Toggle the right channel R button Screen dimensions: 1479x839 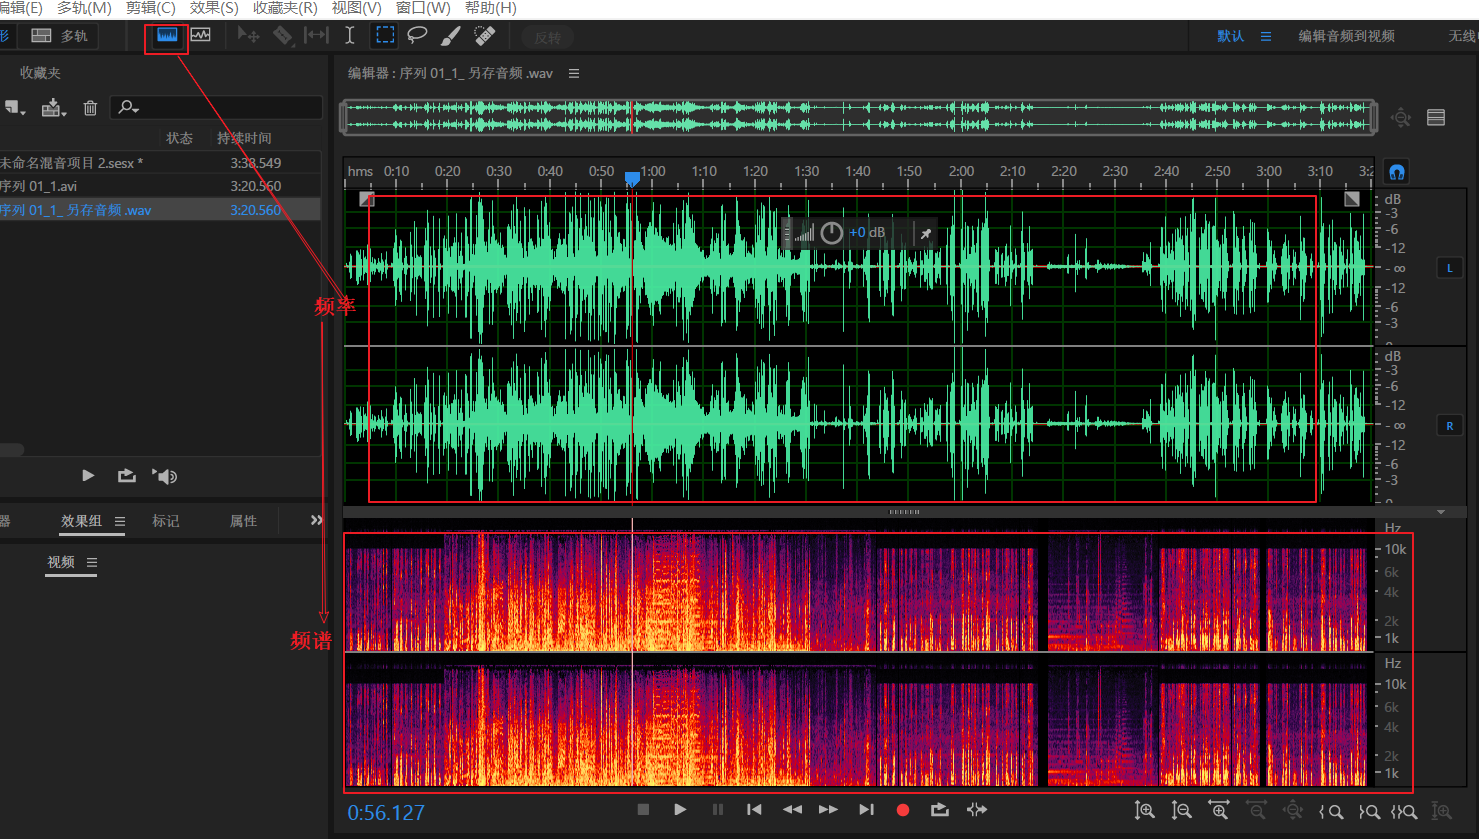(x=1450, y=426)
